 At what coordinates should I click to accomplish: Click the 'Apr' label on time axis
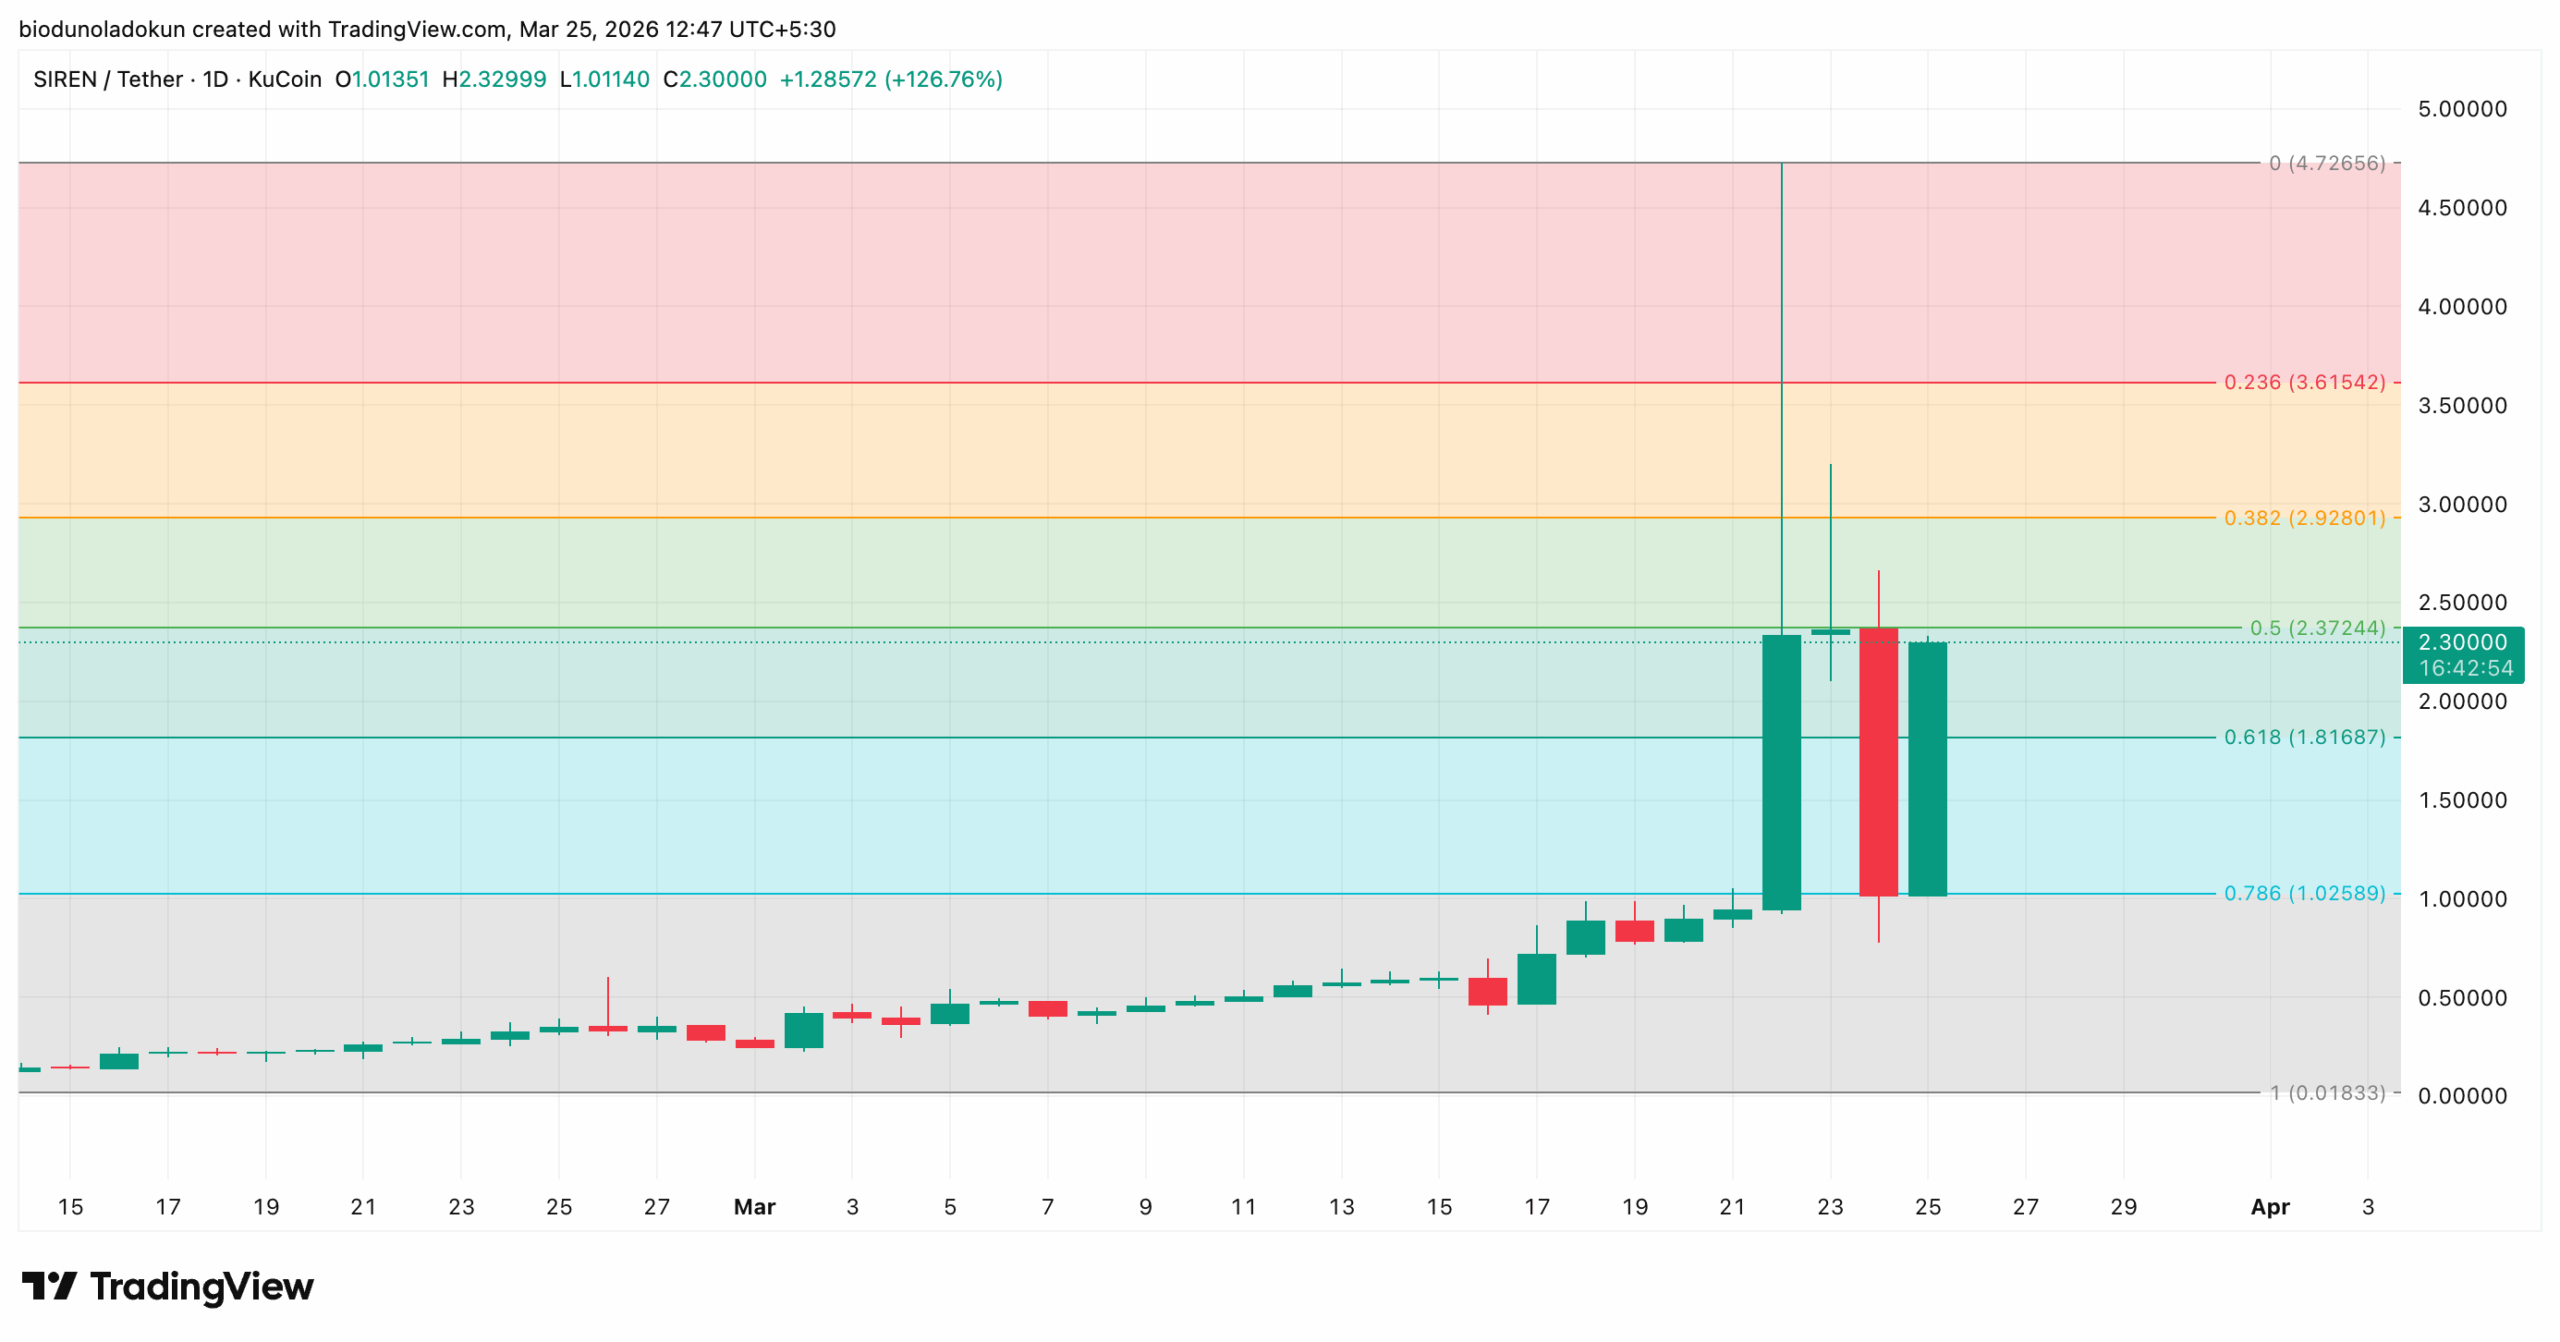[x=2270, y=1207]
